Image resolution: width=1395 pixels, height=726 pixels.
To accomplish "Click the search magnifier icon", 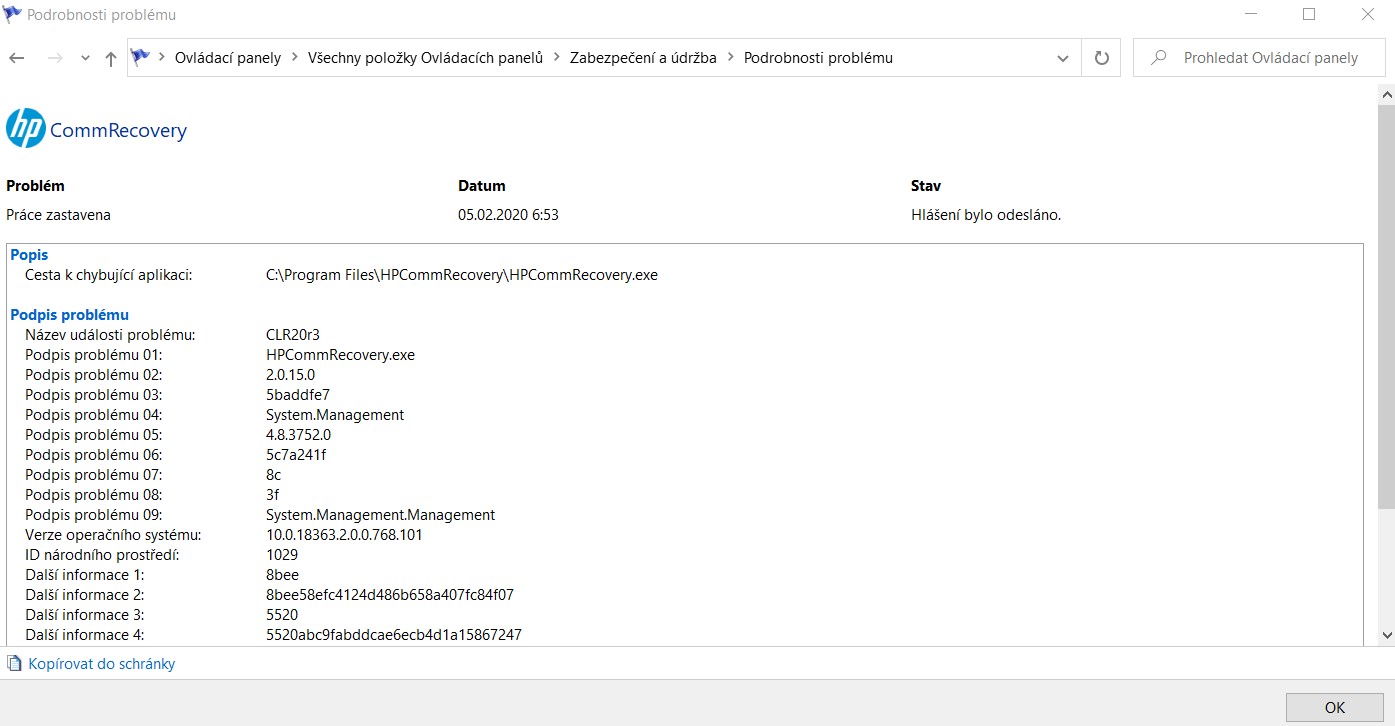I will pyautogui.click(x=1159, y=58).
